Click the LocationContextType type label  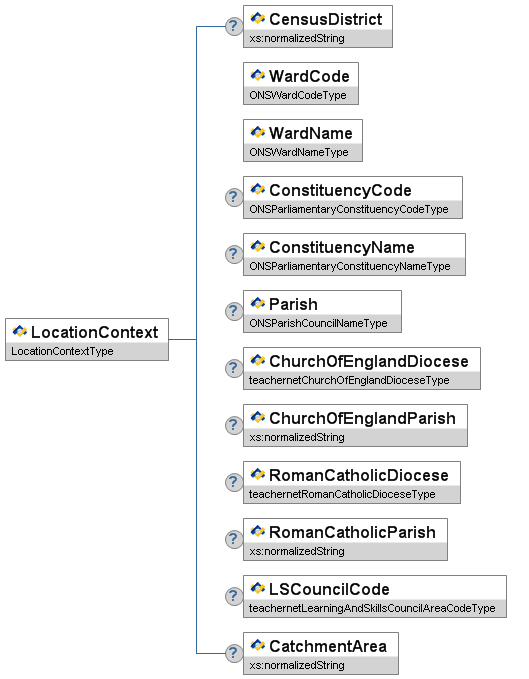62,351
